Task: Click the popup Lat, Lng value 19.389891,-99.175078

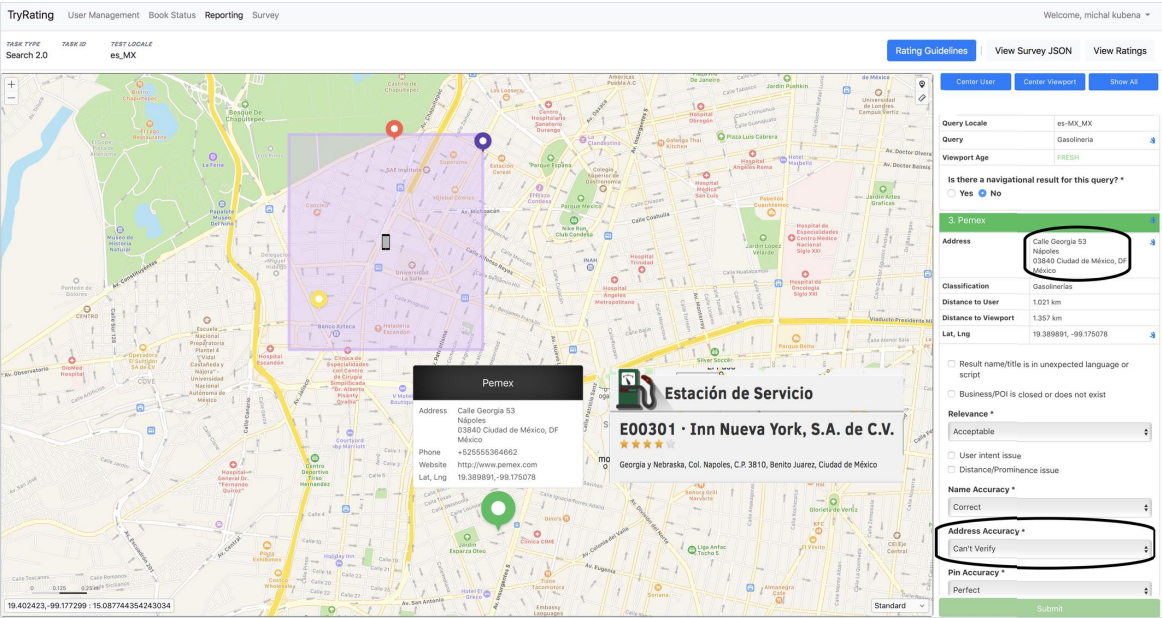Action: coord(497,477)
